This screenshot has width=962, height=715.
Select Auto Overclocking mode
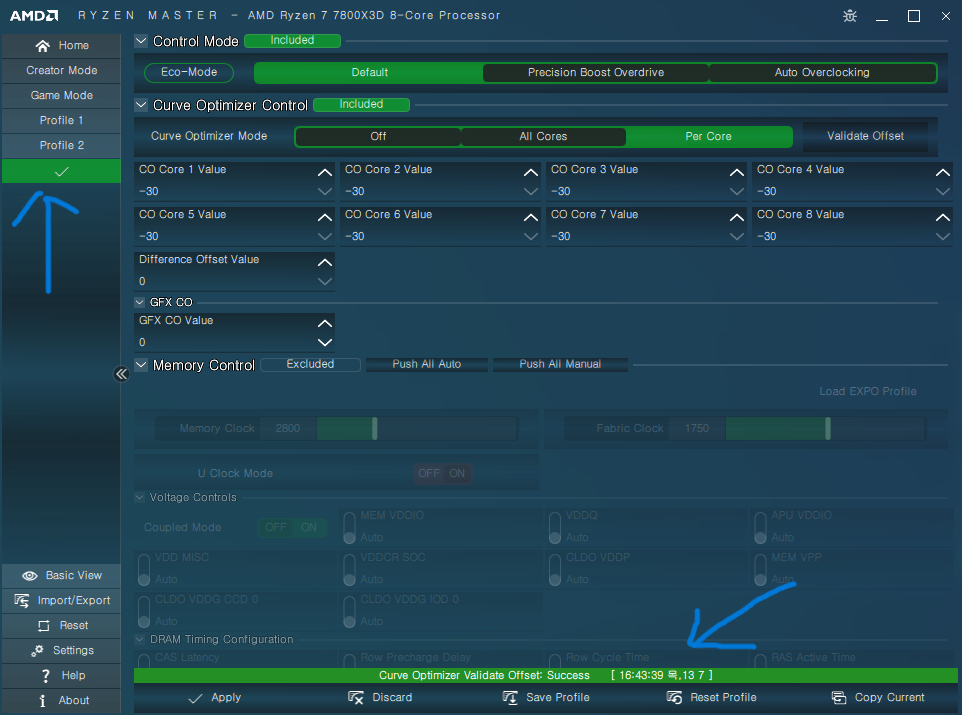[x=822, y=72]
